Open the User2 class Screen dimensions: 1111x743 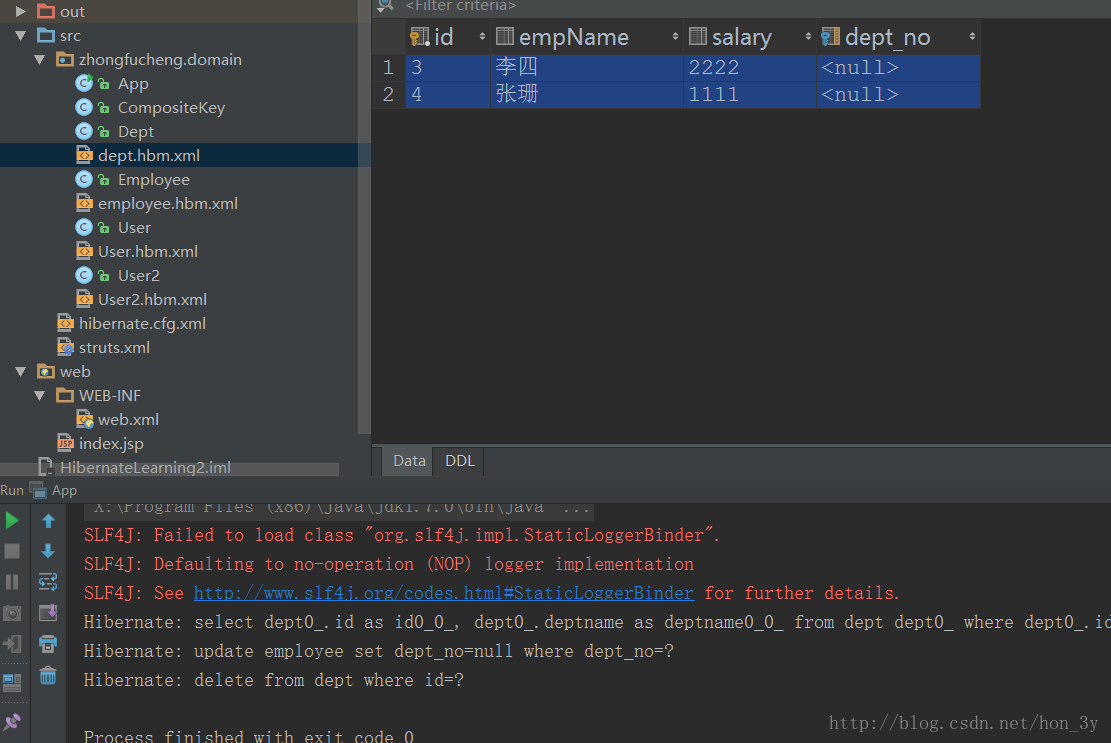[x=138, y=276]
